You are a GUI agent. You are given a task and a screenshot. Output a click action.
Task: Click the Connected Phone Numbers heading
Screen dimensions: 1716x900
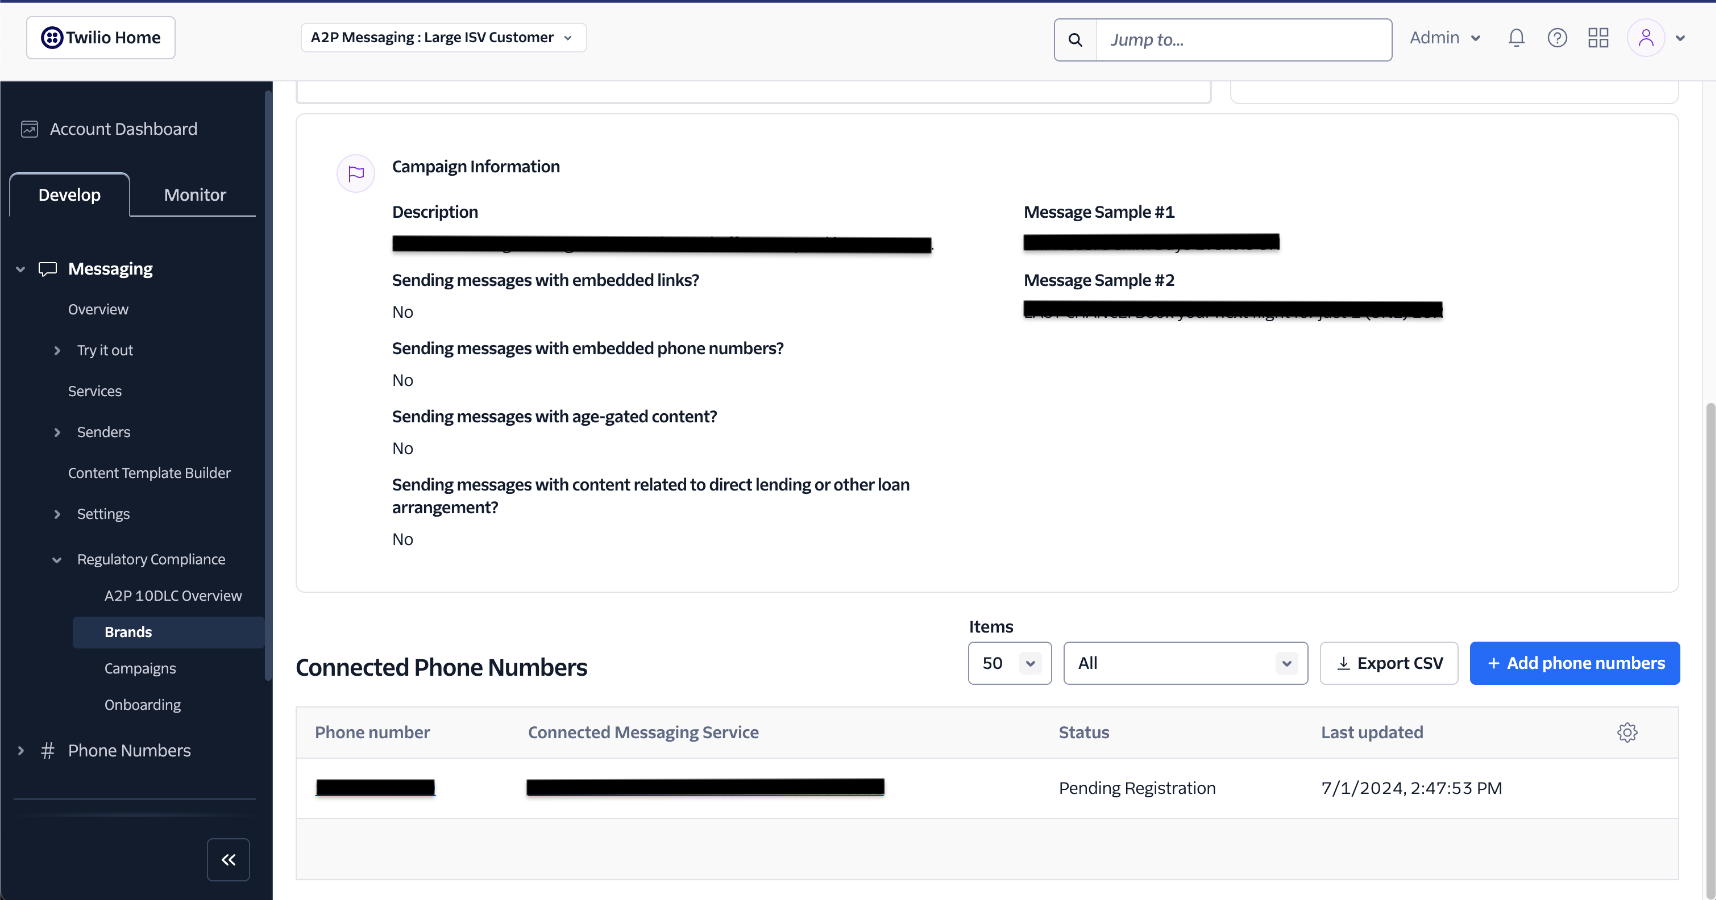pos(441,668)
